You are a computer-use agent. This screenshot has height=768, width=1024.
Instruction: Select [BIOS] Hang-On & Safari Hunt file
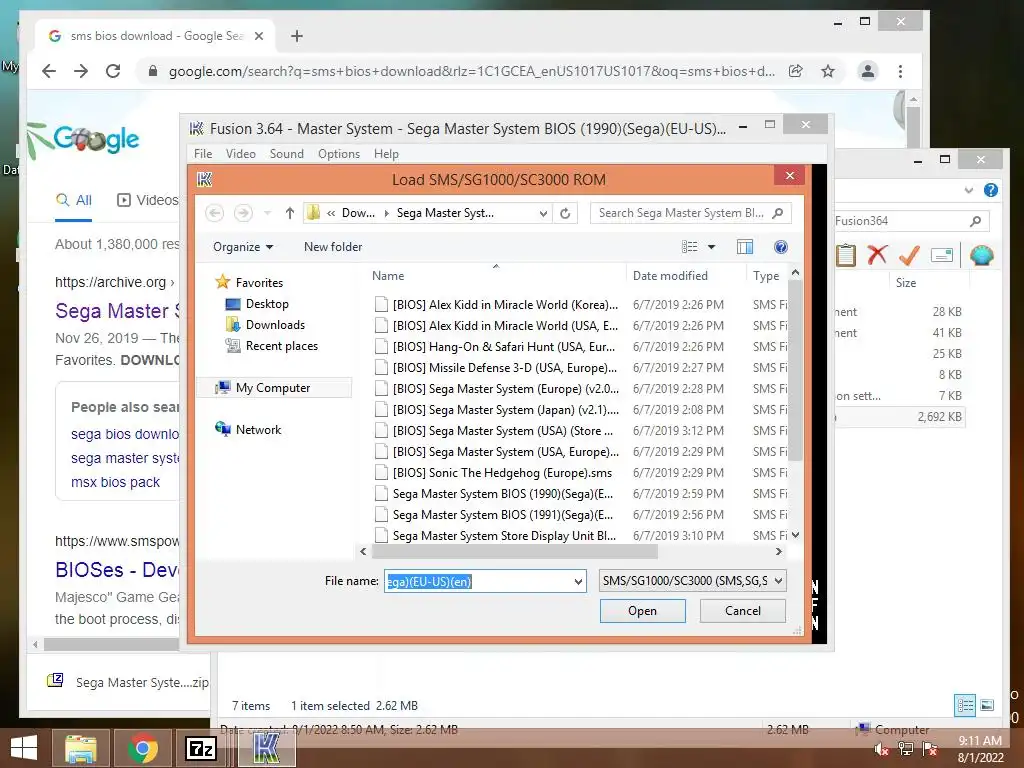coord(496,347)
